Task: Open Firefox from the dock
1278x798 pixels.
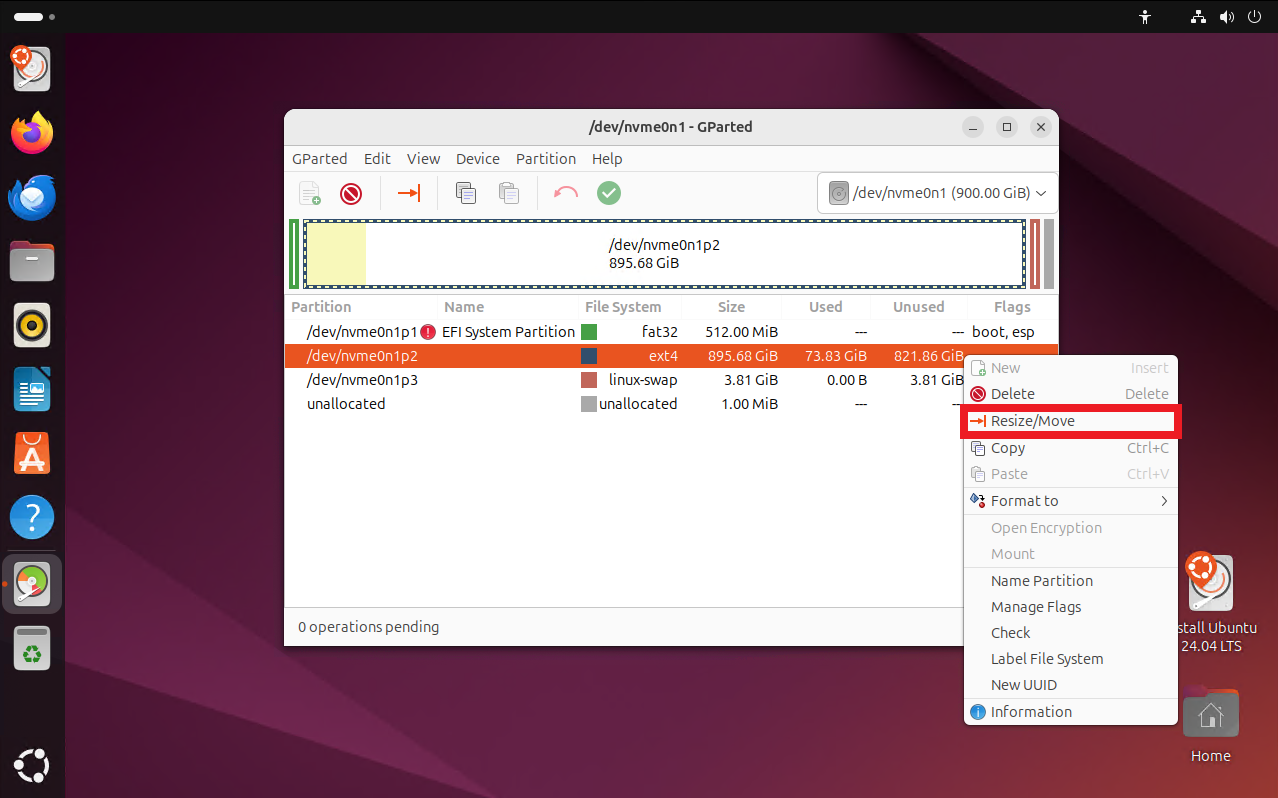Action: click(x=32, y=132)
